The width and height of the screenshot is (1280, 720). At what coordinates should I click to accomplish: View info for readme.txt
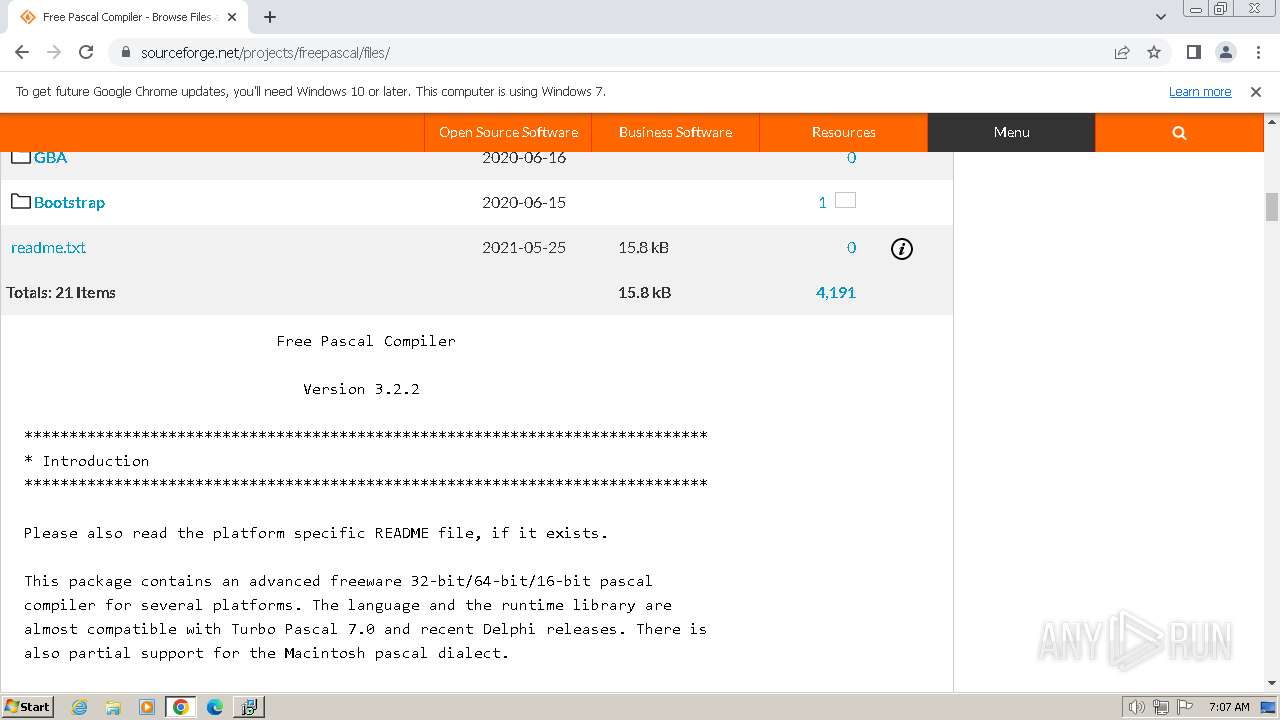[901, 249]
